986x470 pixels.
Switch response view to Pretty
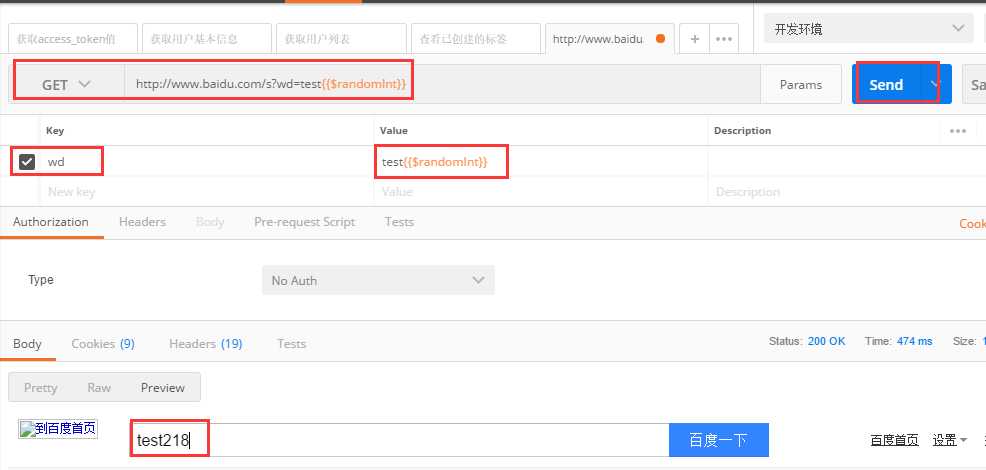point(40,388)
